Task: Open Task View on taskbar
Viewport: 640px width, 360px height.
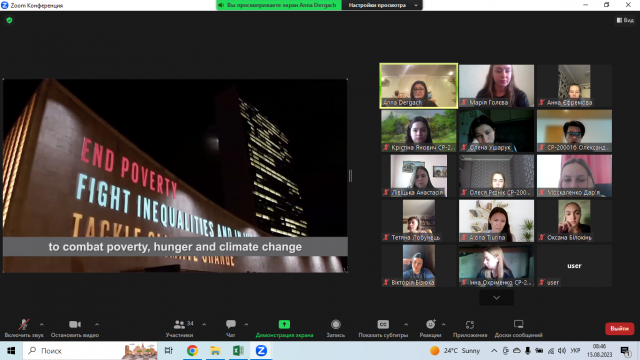Action: 169,351
